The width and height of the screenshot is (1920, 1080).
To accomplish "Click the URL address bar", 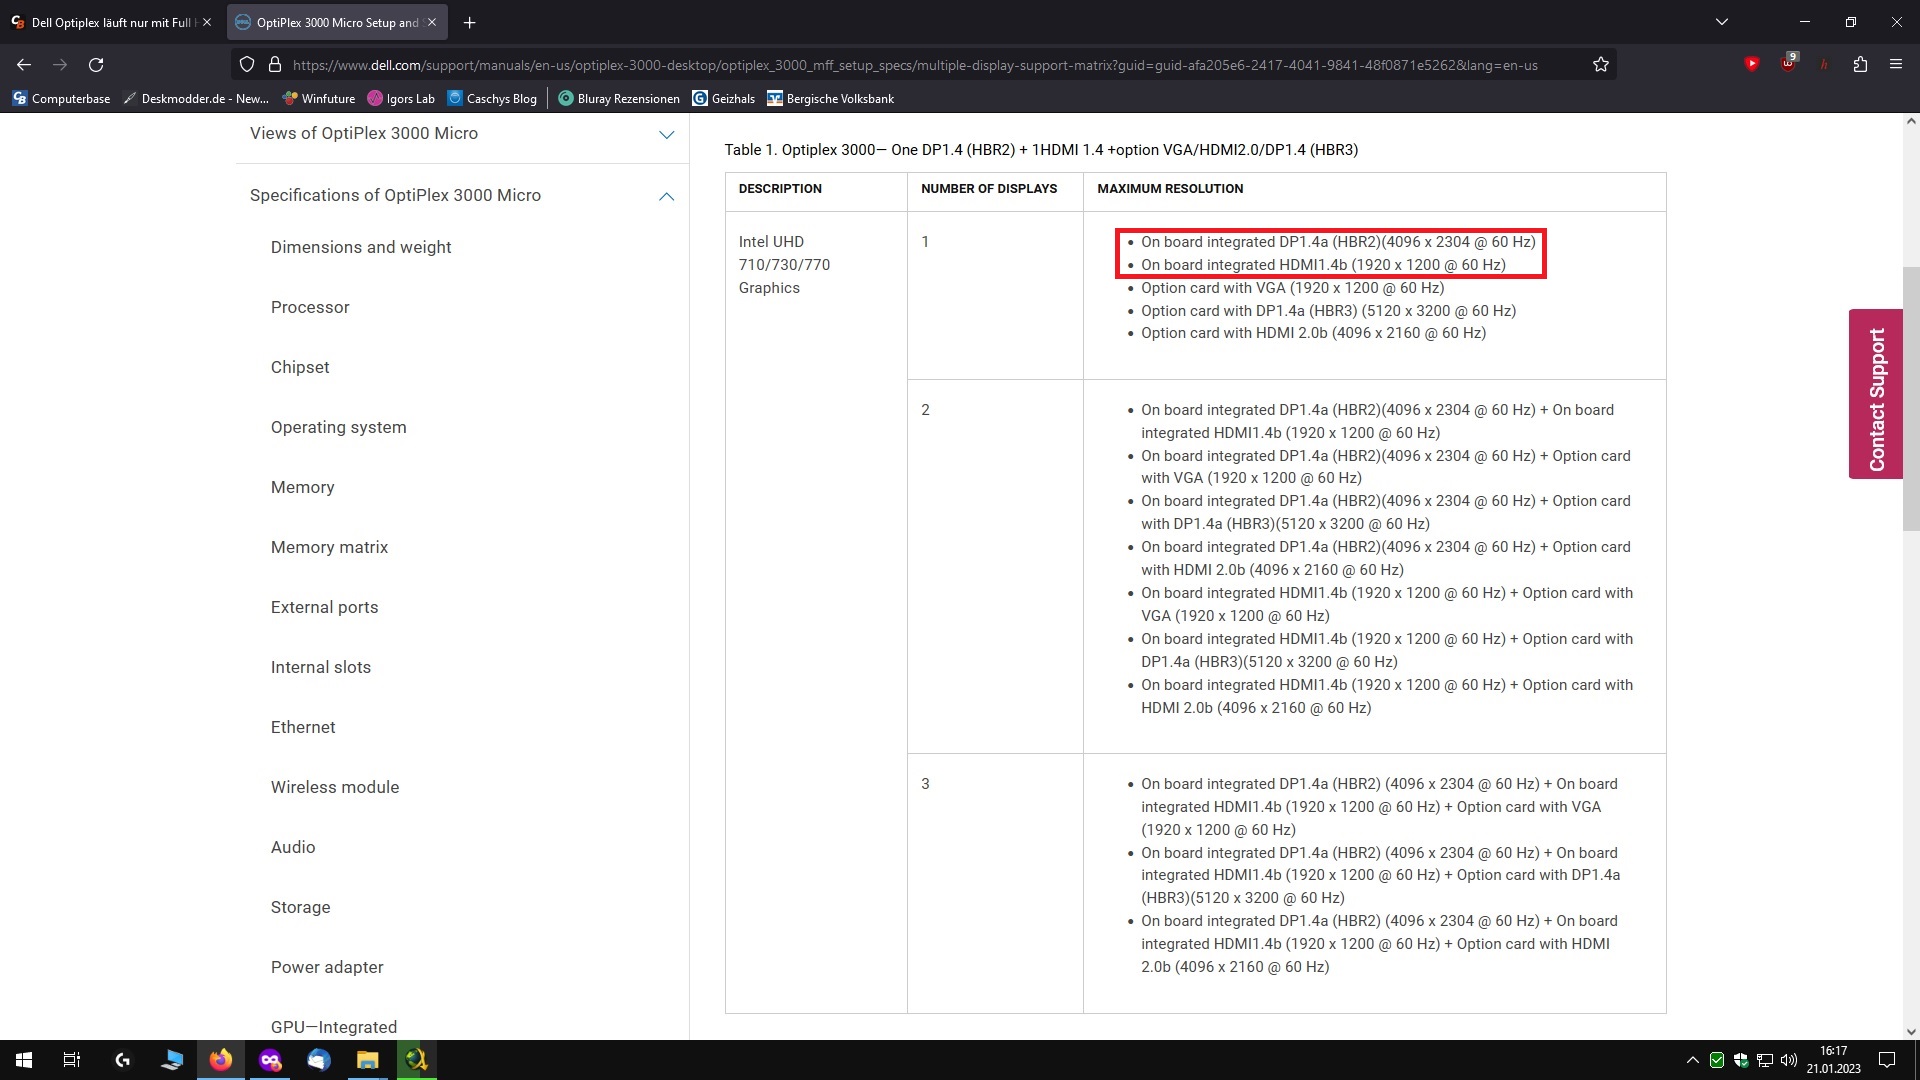I will pos(914,65).
